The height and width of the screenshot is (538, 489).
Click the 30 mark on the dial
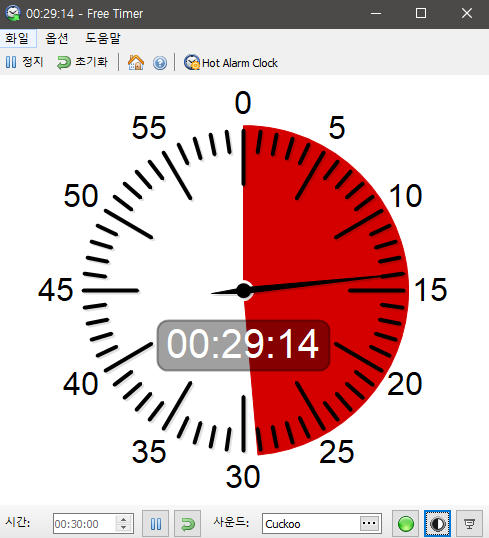coord(243,477)
